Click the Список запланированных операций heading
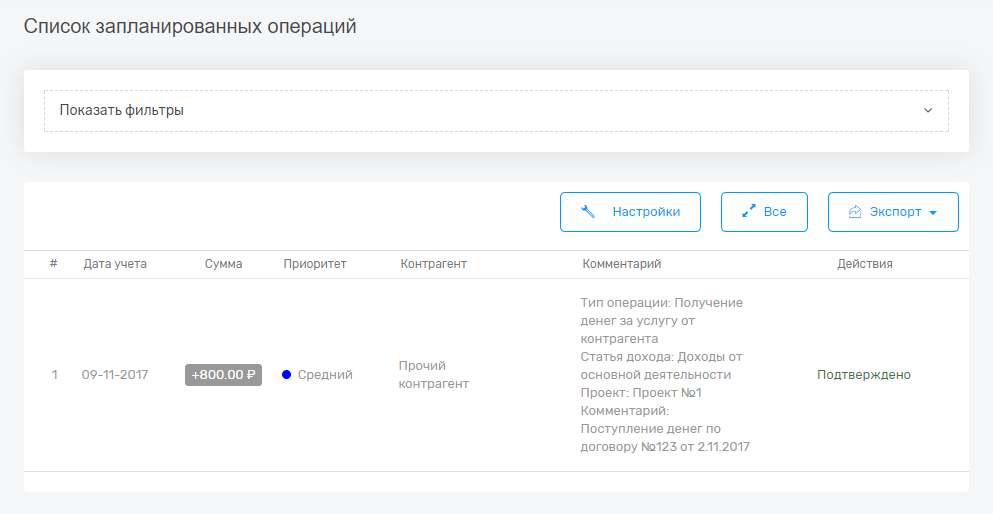The height and width of the screenshot is (514, 993). pyautogui.click(x=190, y=27)
